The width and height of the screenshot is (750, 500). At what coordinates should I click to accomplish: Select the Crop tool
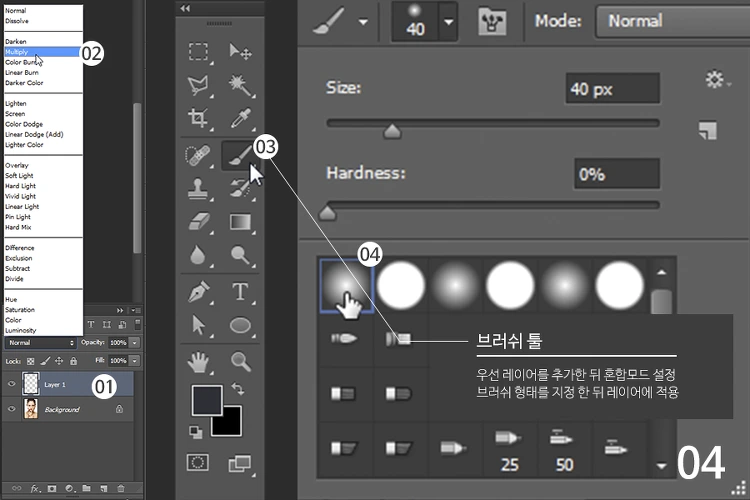point(198,118)
